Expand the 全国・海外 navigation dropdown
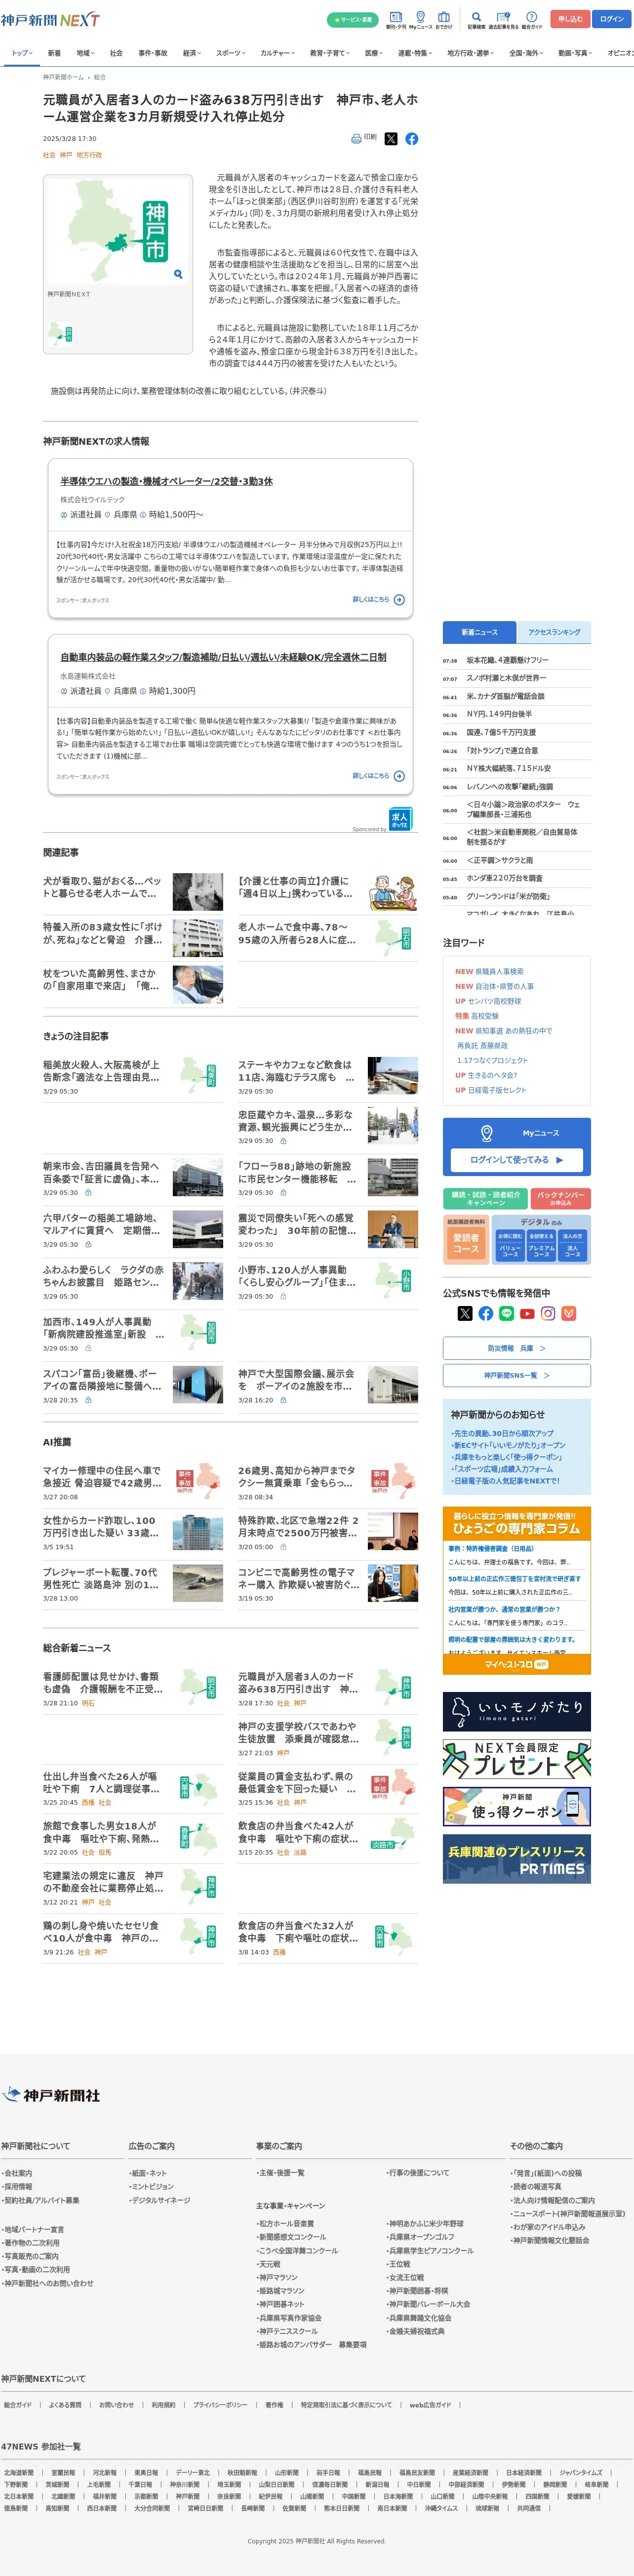This screenshot has height=2576, width=634. click(x=527, y=53)
